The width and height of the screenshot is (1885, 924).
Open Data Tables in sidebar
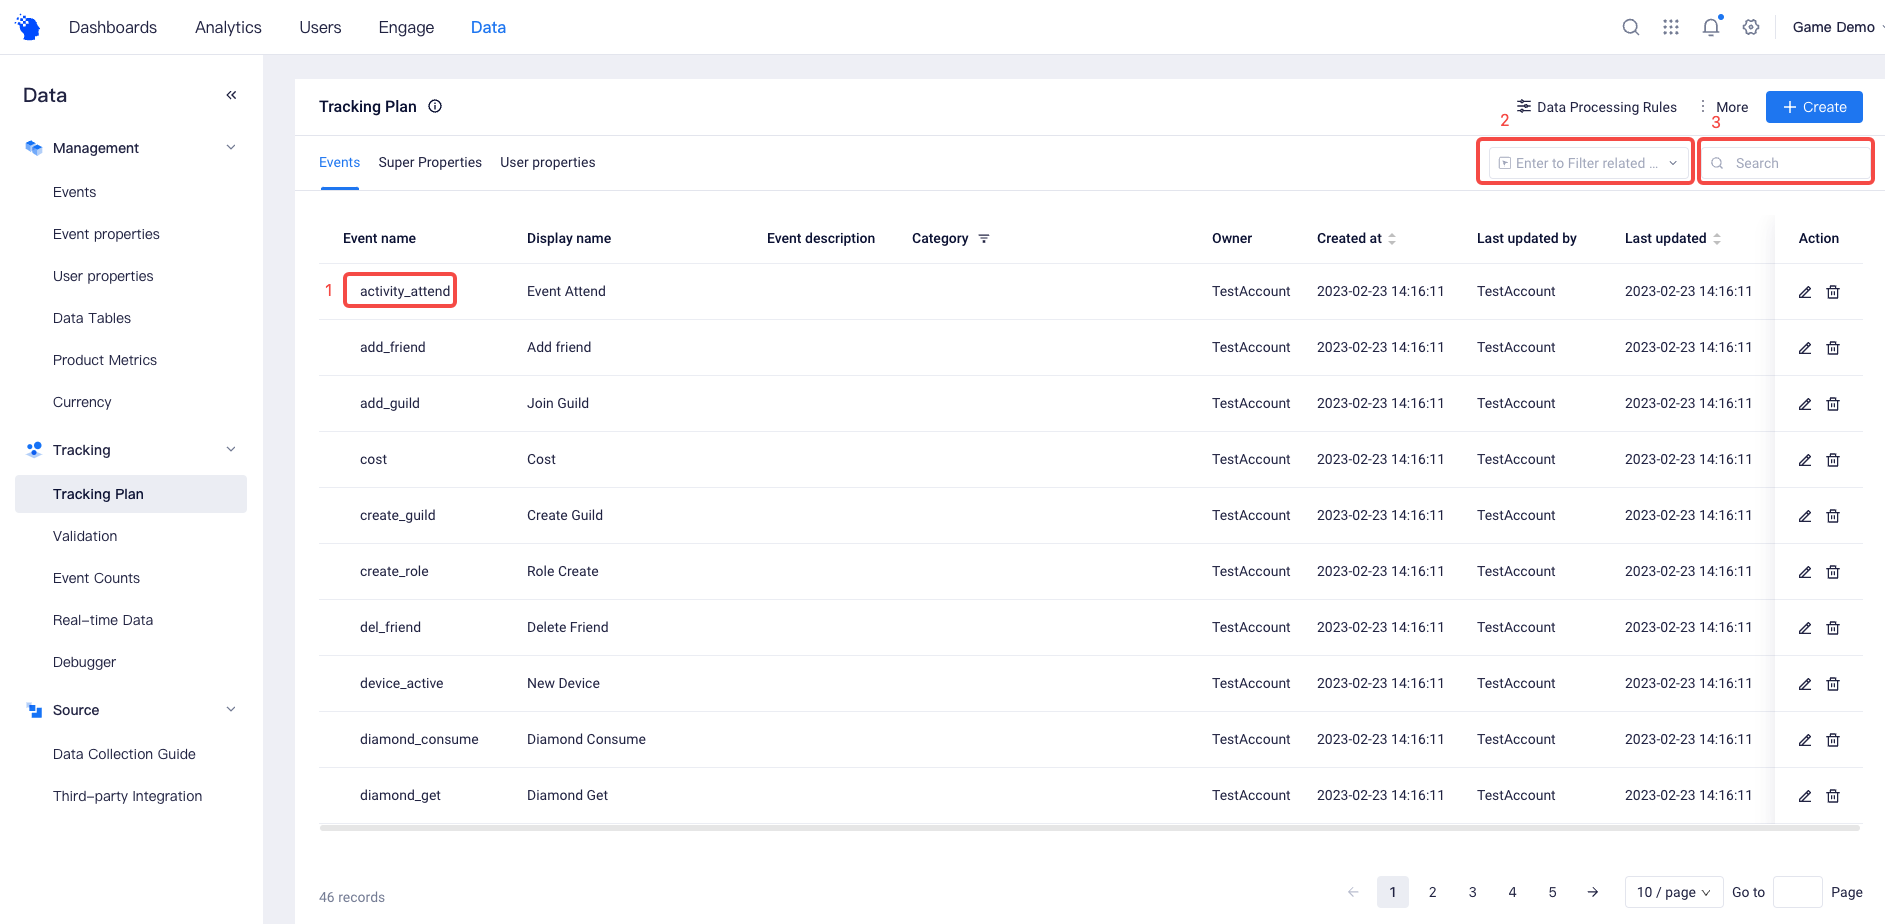click(92, 318)
